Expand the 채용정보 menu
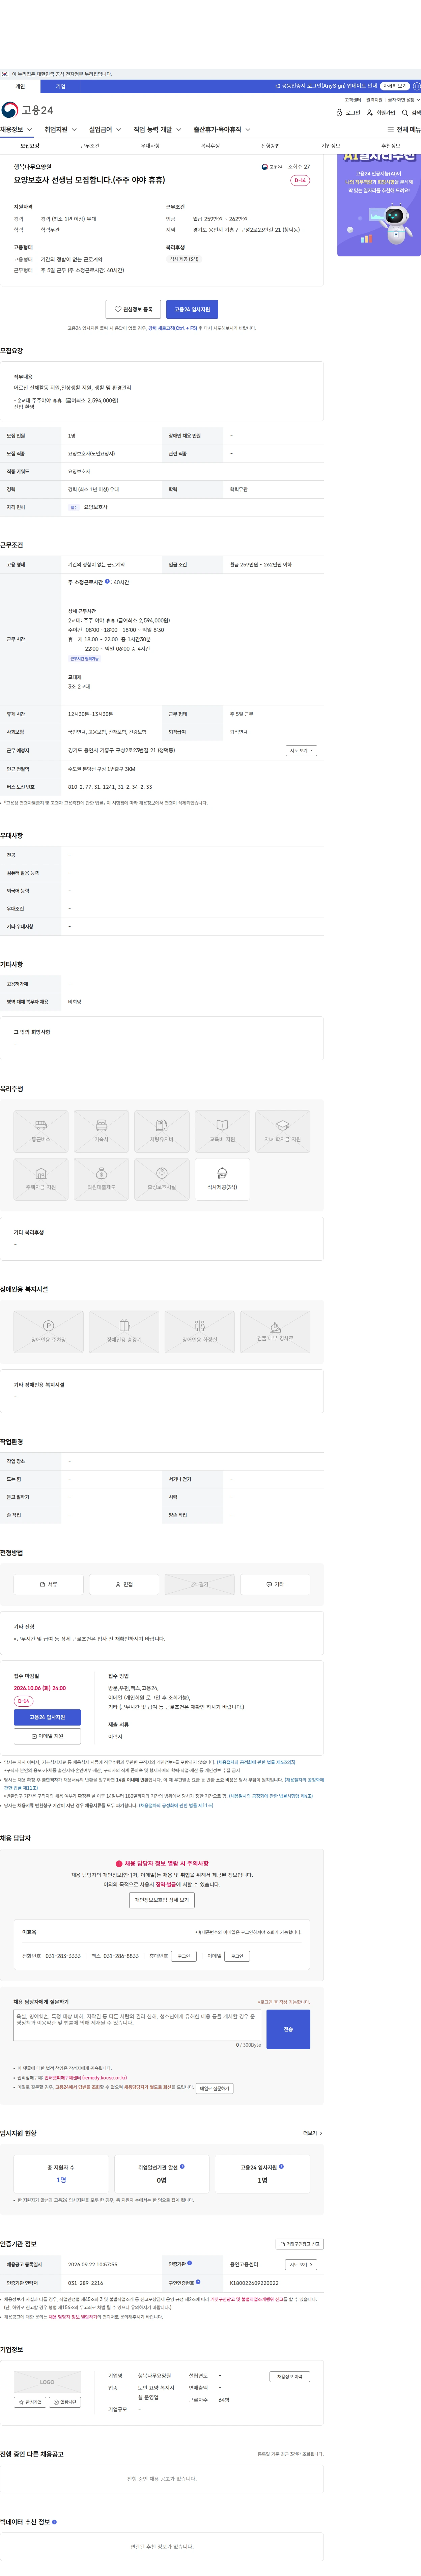The width and height of the screenshot is (421, 2576). tap(16, 130)
